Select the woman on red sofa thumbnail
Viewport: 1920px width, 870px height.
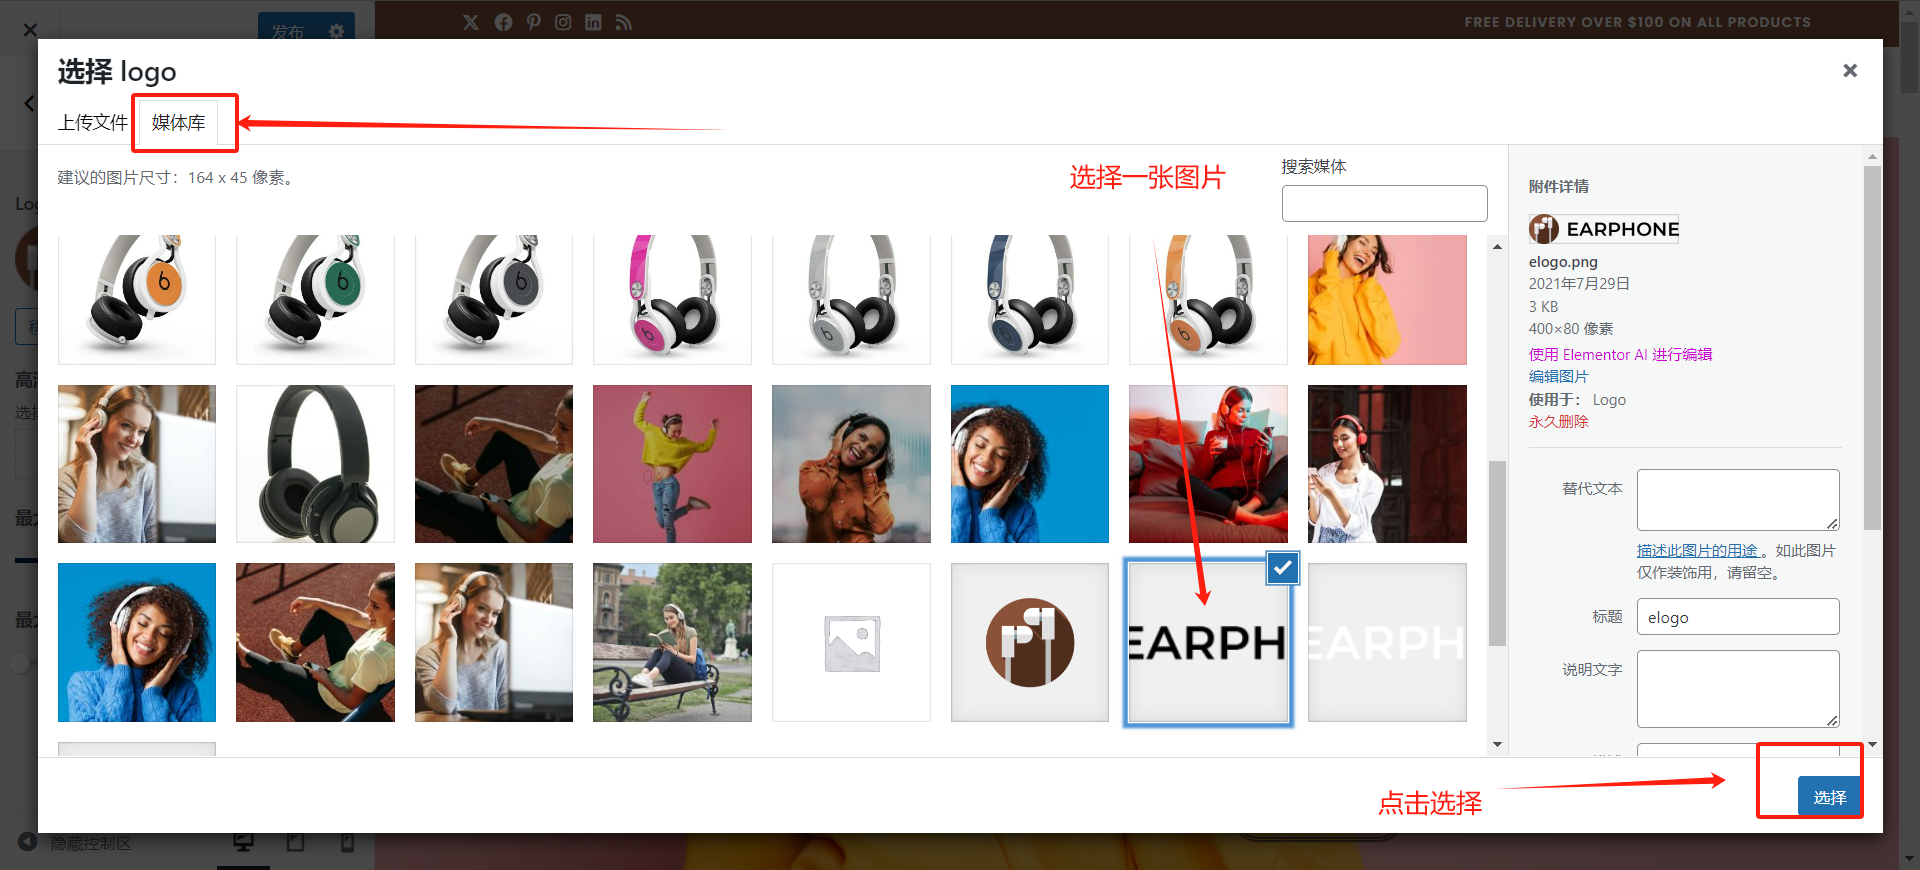tap(1208, 464)
